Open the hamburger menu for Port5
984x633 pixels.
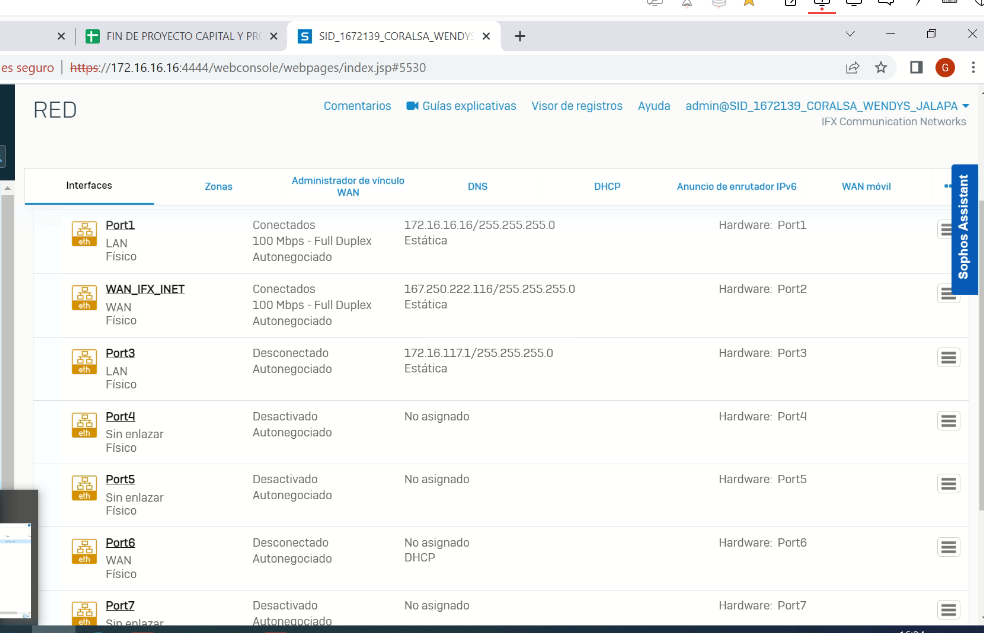pyautogui.click(x=948, y=484)
